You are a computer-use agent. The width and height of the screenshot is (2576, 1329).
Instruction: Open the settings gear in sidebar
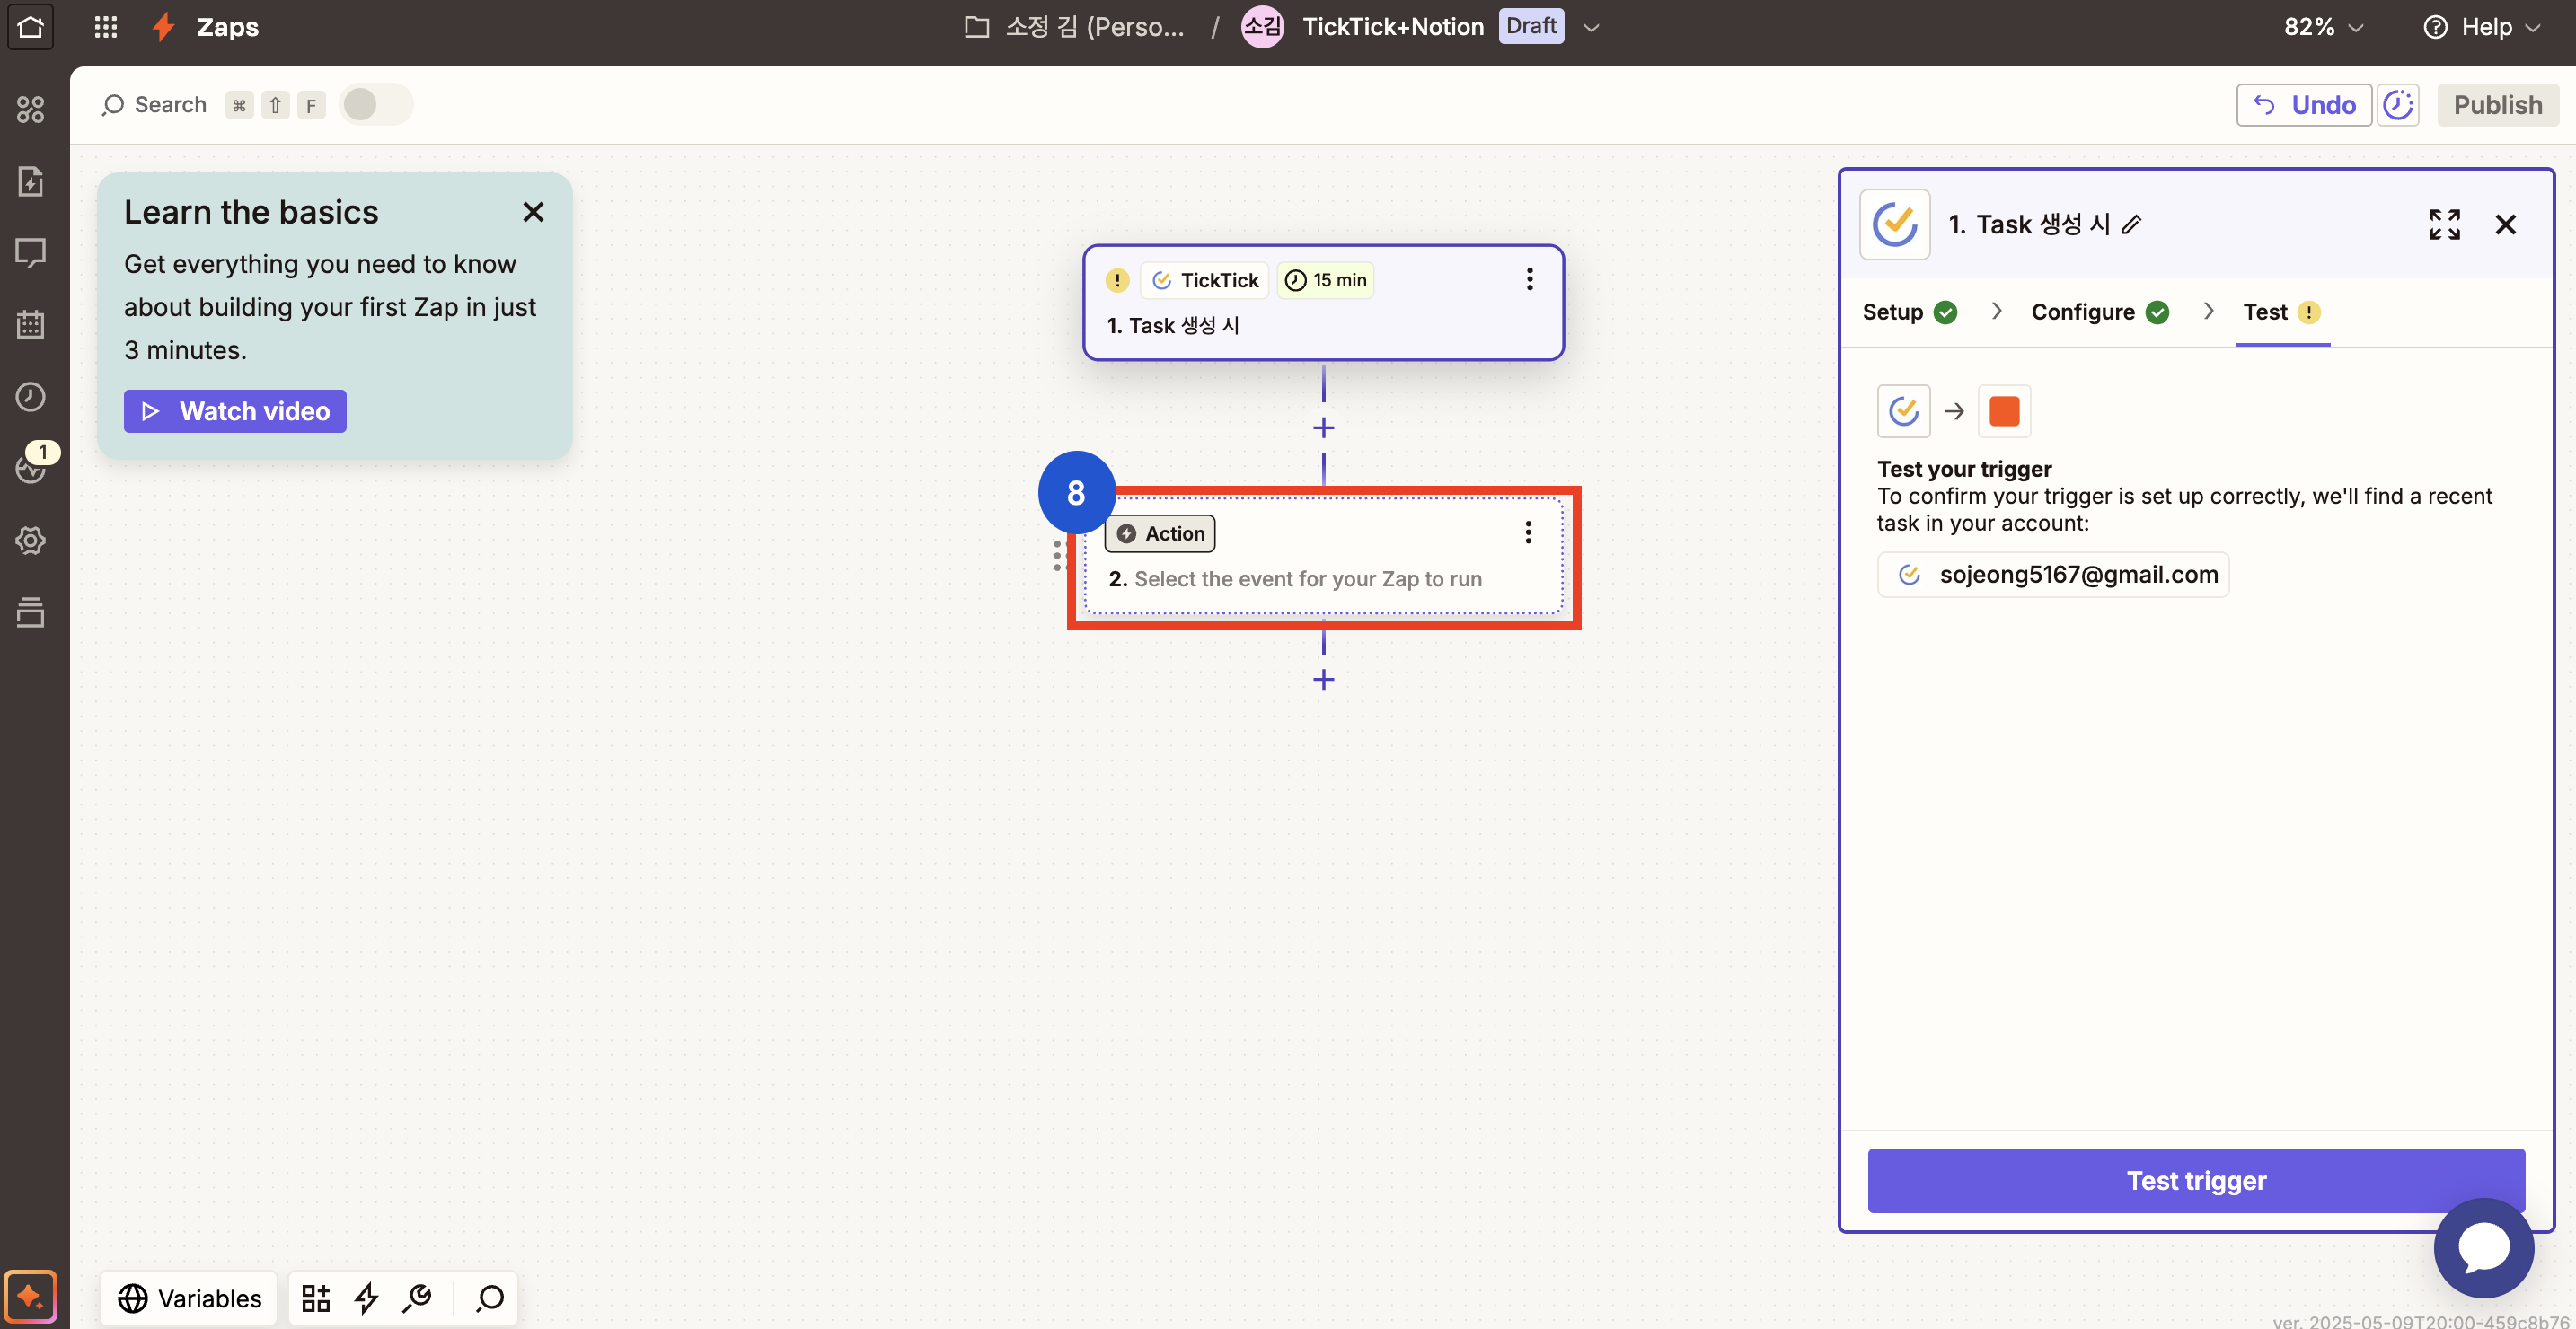(30, 540)
